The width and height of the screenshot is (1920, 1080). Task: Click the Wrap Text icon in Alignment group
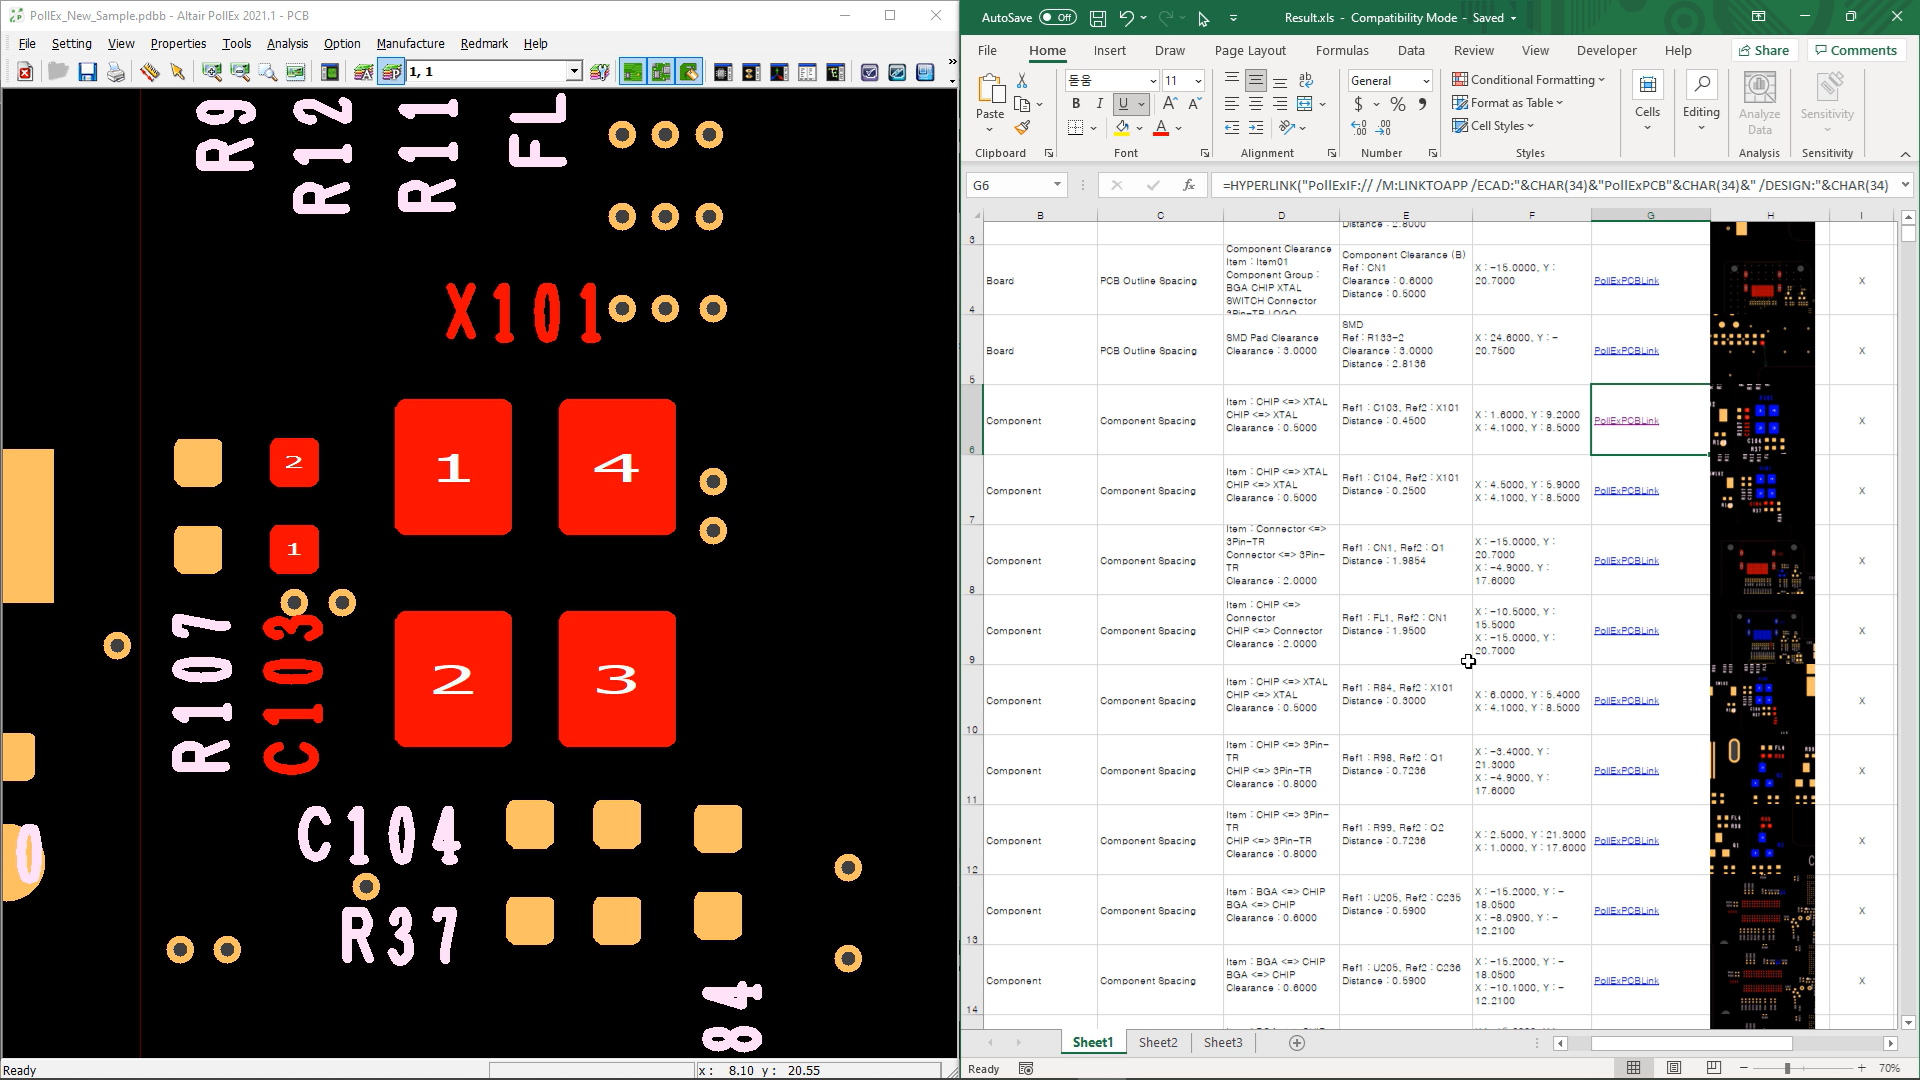coord(1306,80)
